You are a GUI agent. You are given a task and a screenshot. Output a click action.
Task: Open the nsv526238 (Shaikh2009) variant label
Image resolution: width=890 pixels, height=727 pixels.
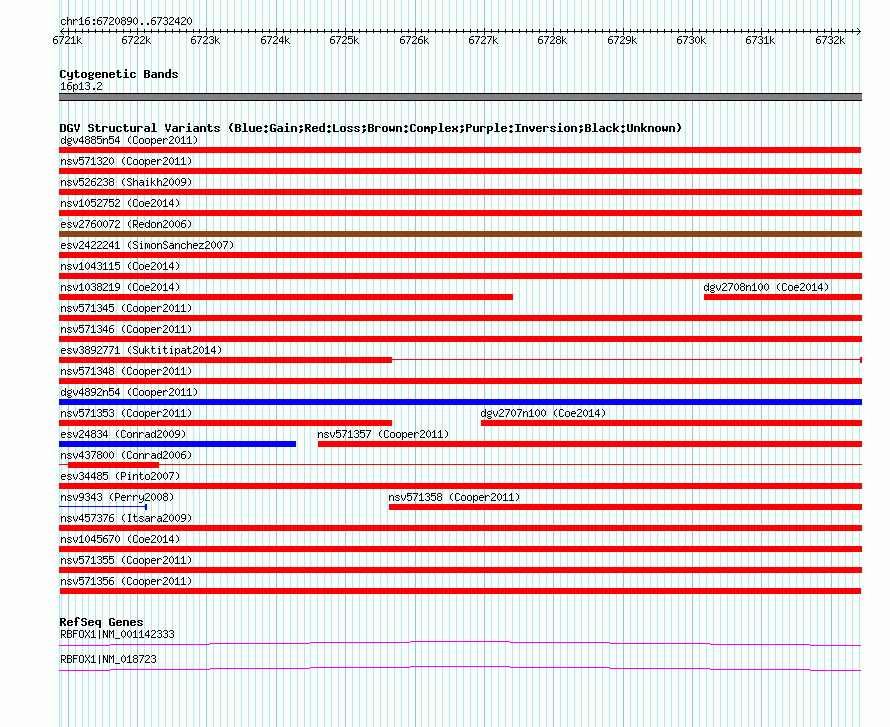(x=126, y=182)
